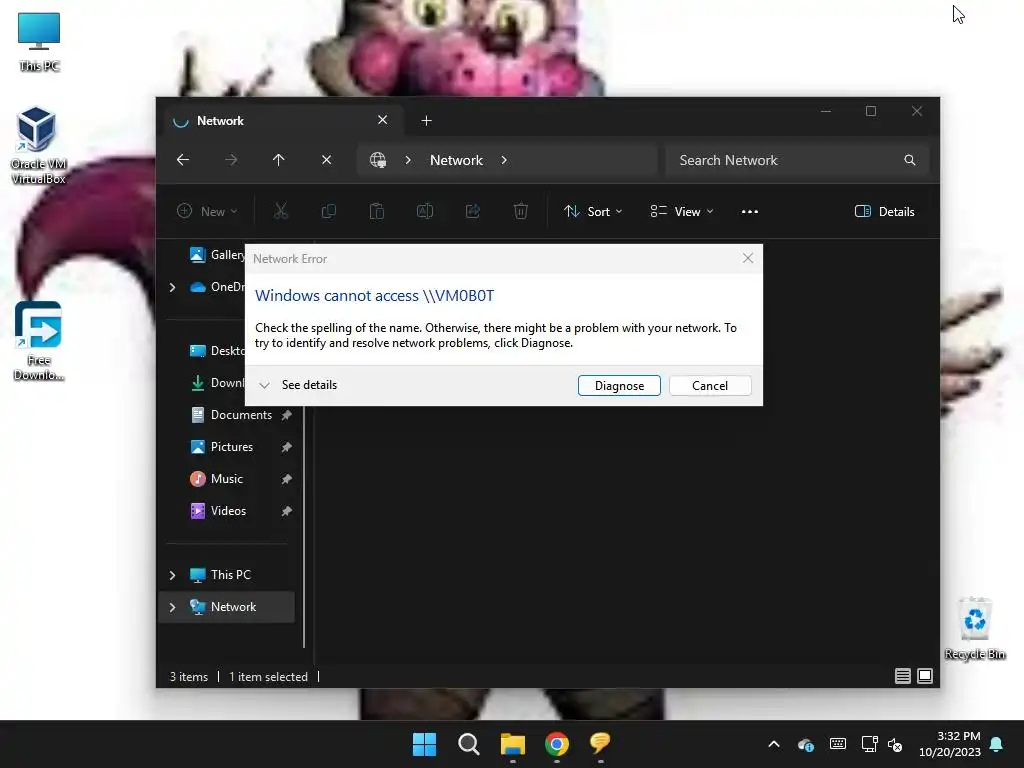Cancel the Network Error dialog
This screenshot has width=1024, height=768.
click(x=709, y=385)
